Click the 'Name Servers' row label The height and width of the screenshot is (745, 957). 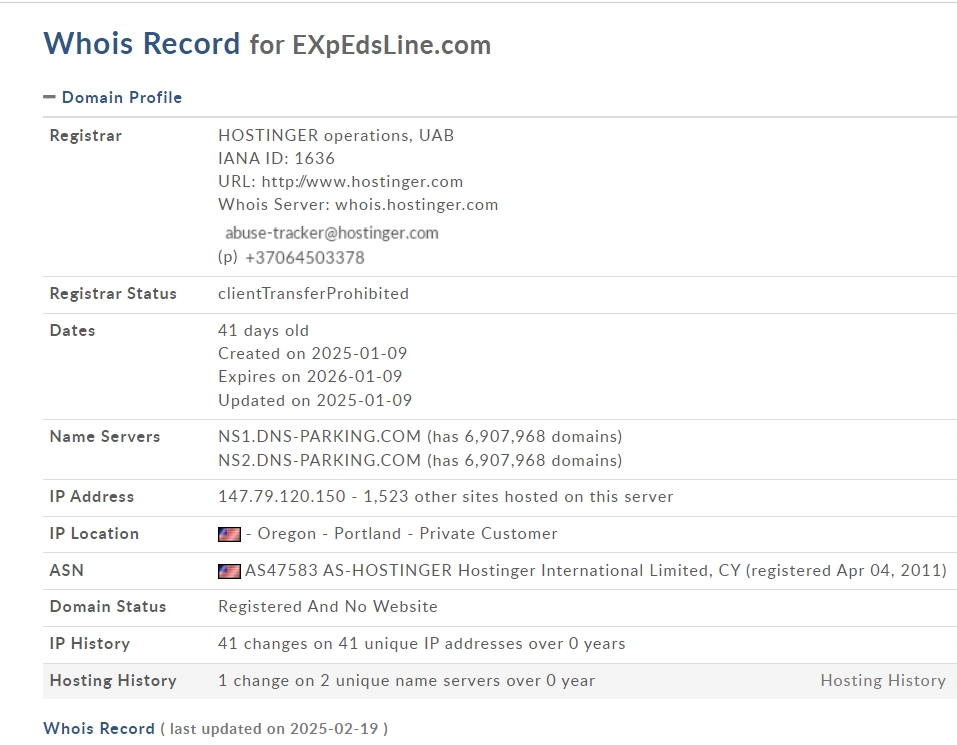click(104, 437)
